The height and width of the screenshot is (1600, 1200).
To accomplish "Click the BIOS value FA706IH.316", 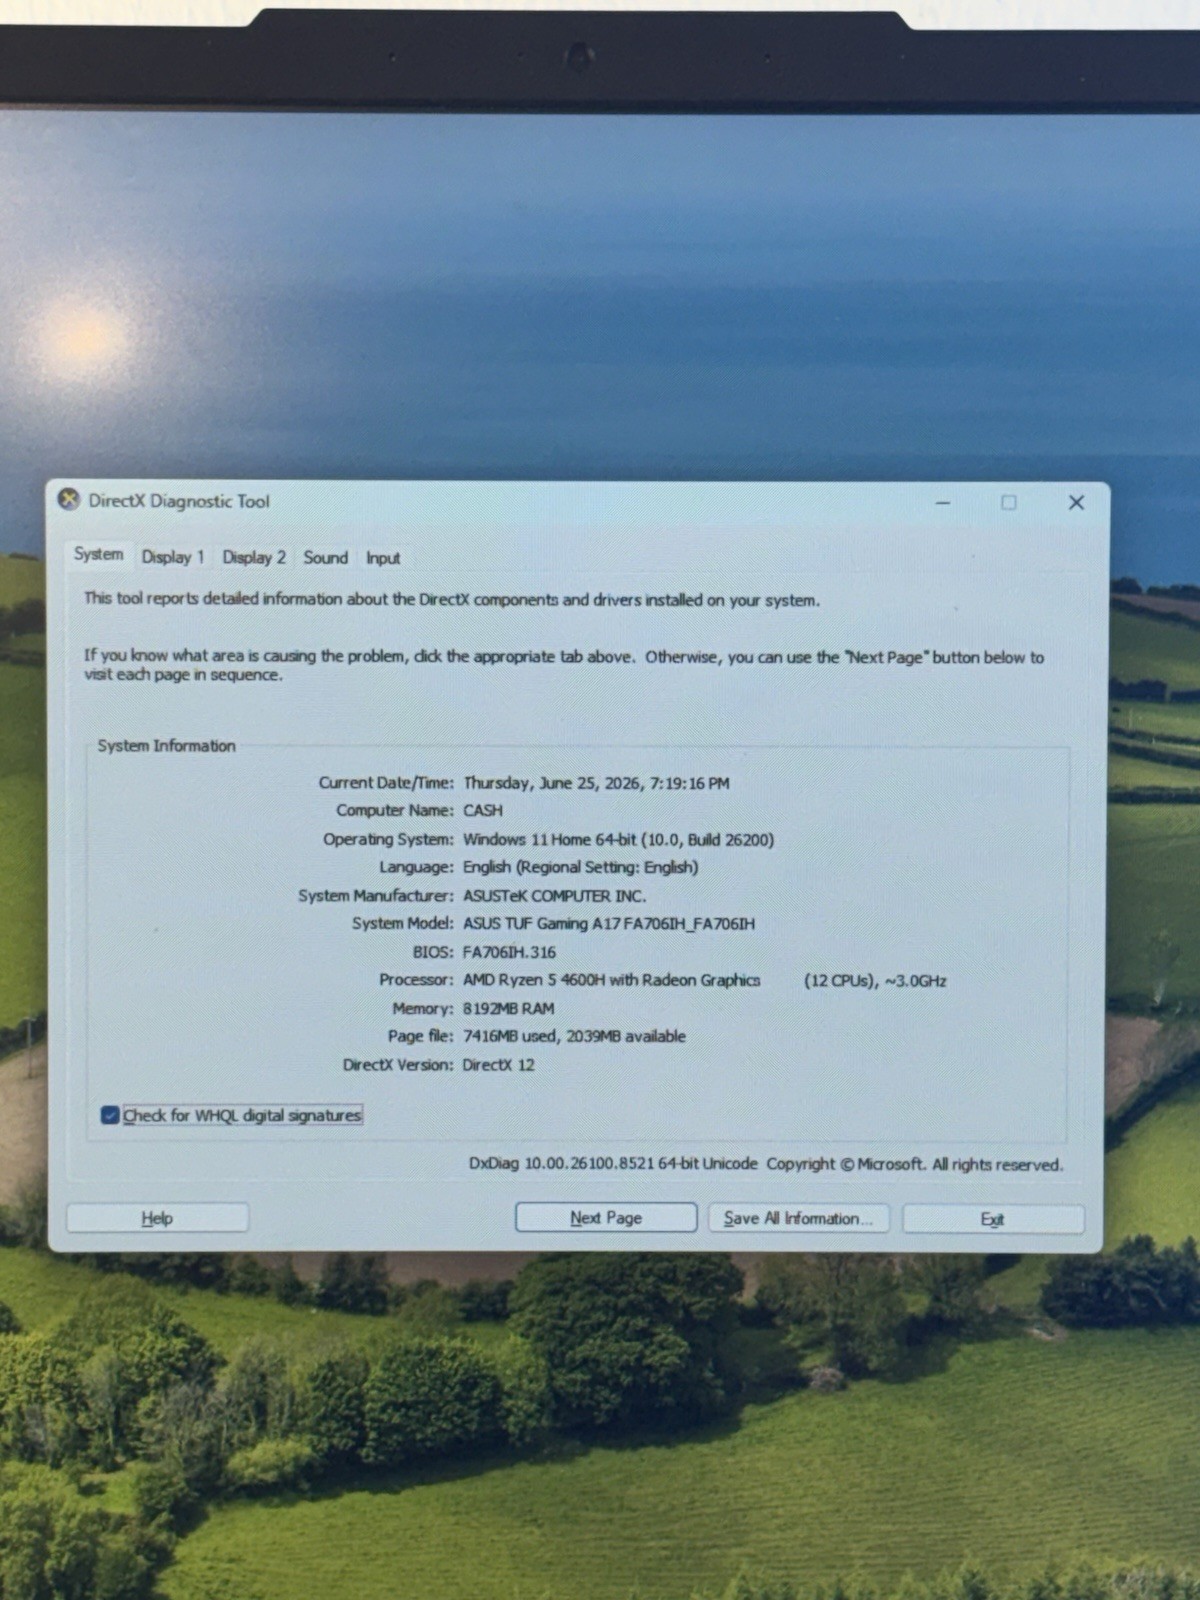I will [509, 952].
